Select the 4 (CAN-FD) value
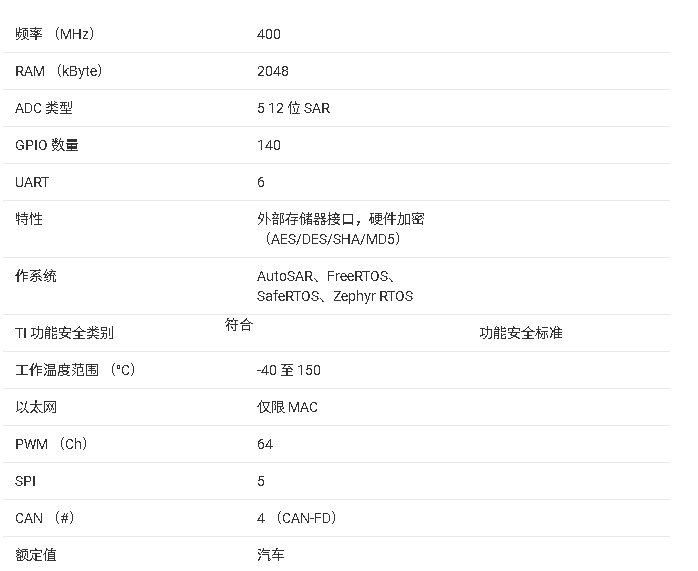 (297, 518)
